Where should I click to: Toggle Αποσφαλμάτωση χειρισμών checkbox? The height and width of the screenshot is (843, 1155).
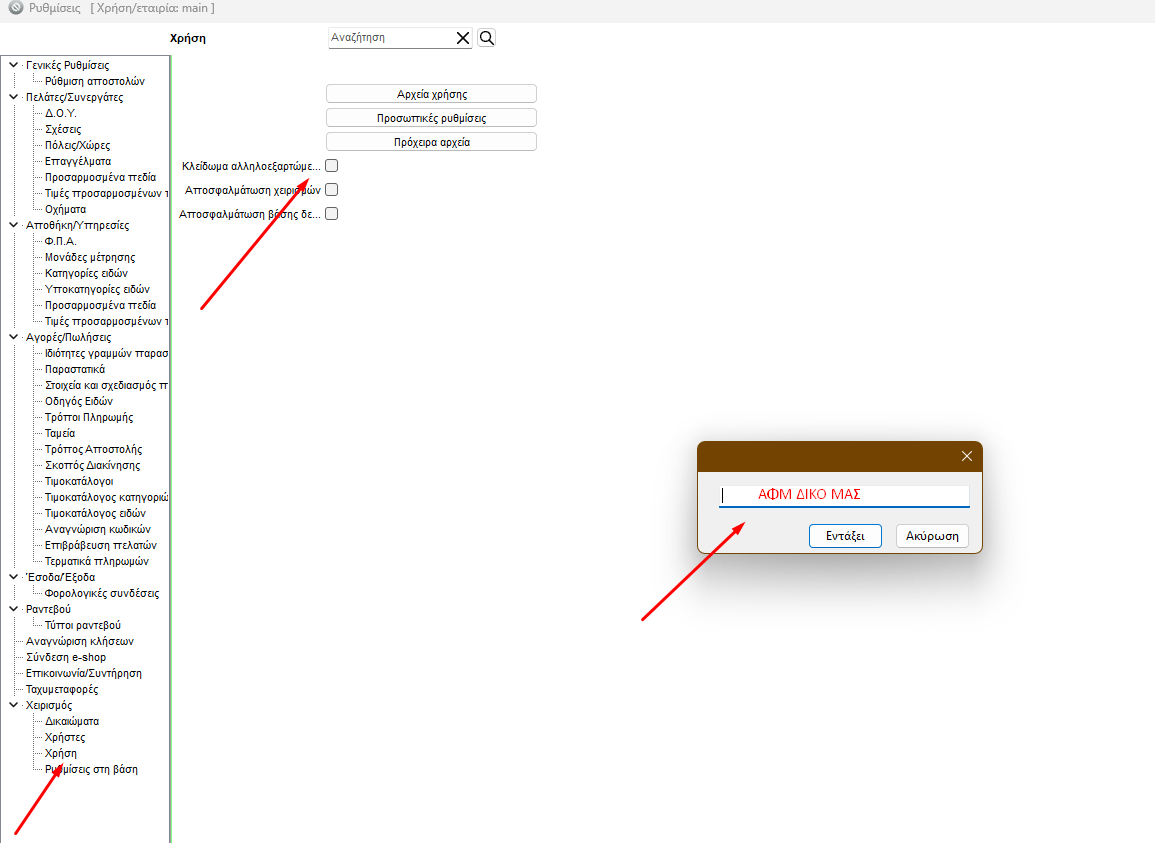point(331,190)
